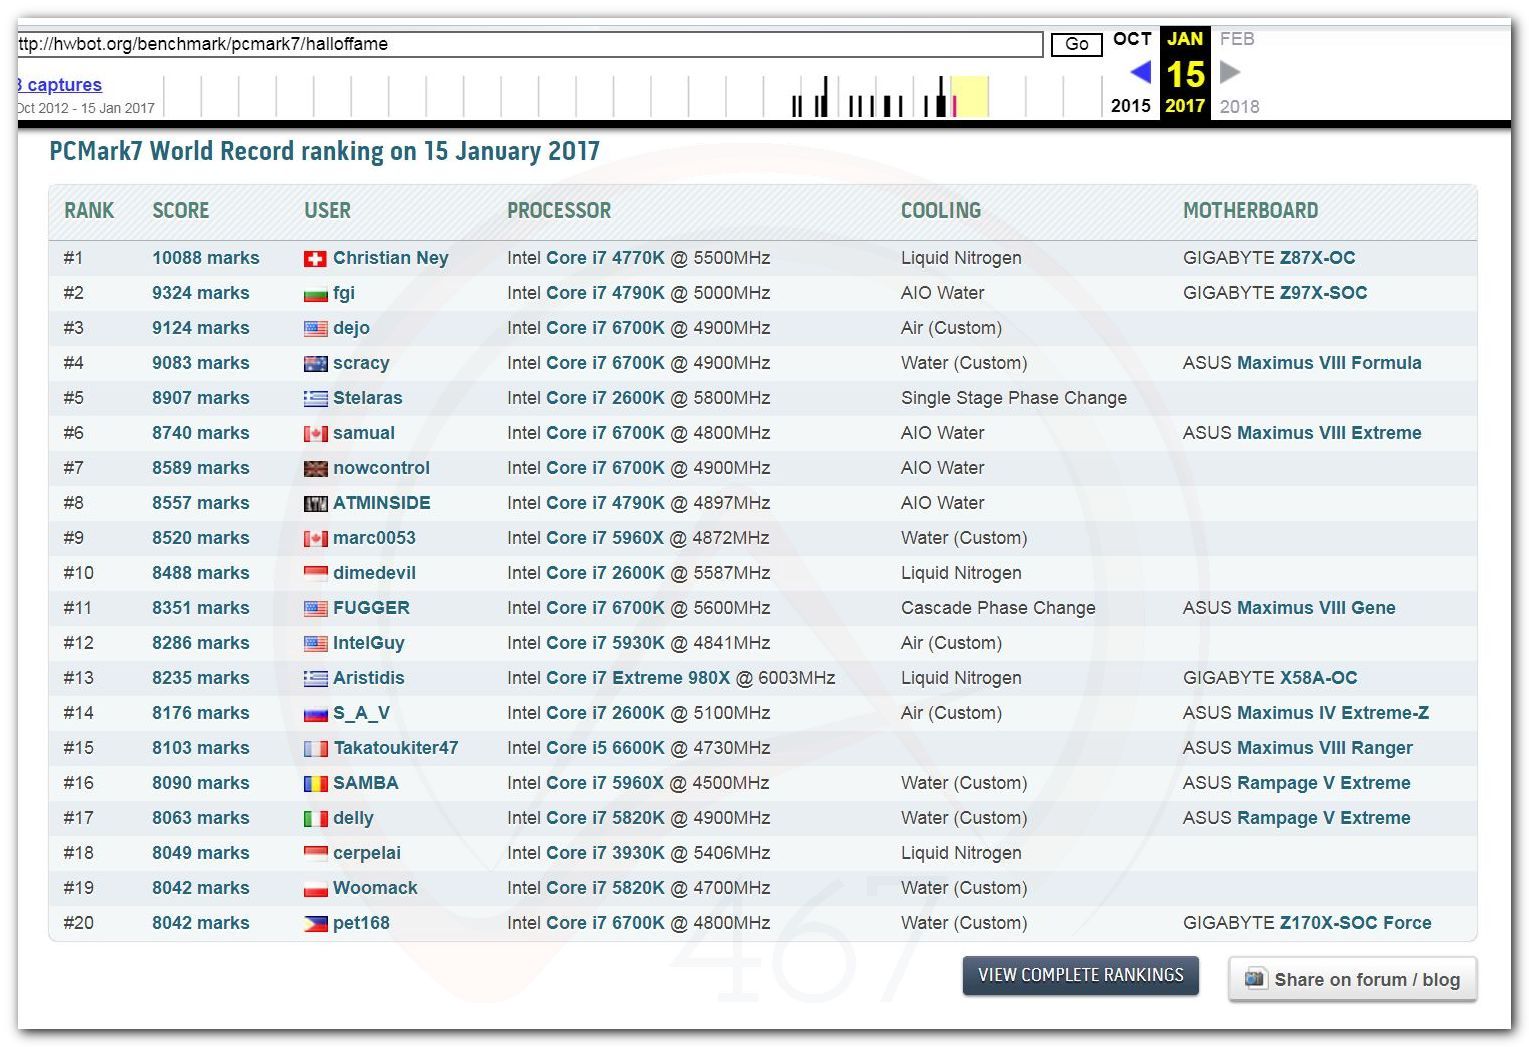Click the Philippine flag beside pet168
The width and height of the screenshot is (1529, 1047).
click(315, 924)
